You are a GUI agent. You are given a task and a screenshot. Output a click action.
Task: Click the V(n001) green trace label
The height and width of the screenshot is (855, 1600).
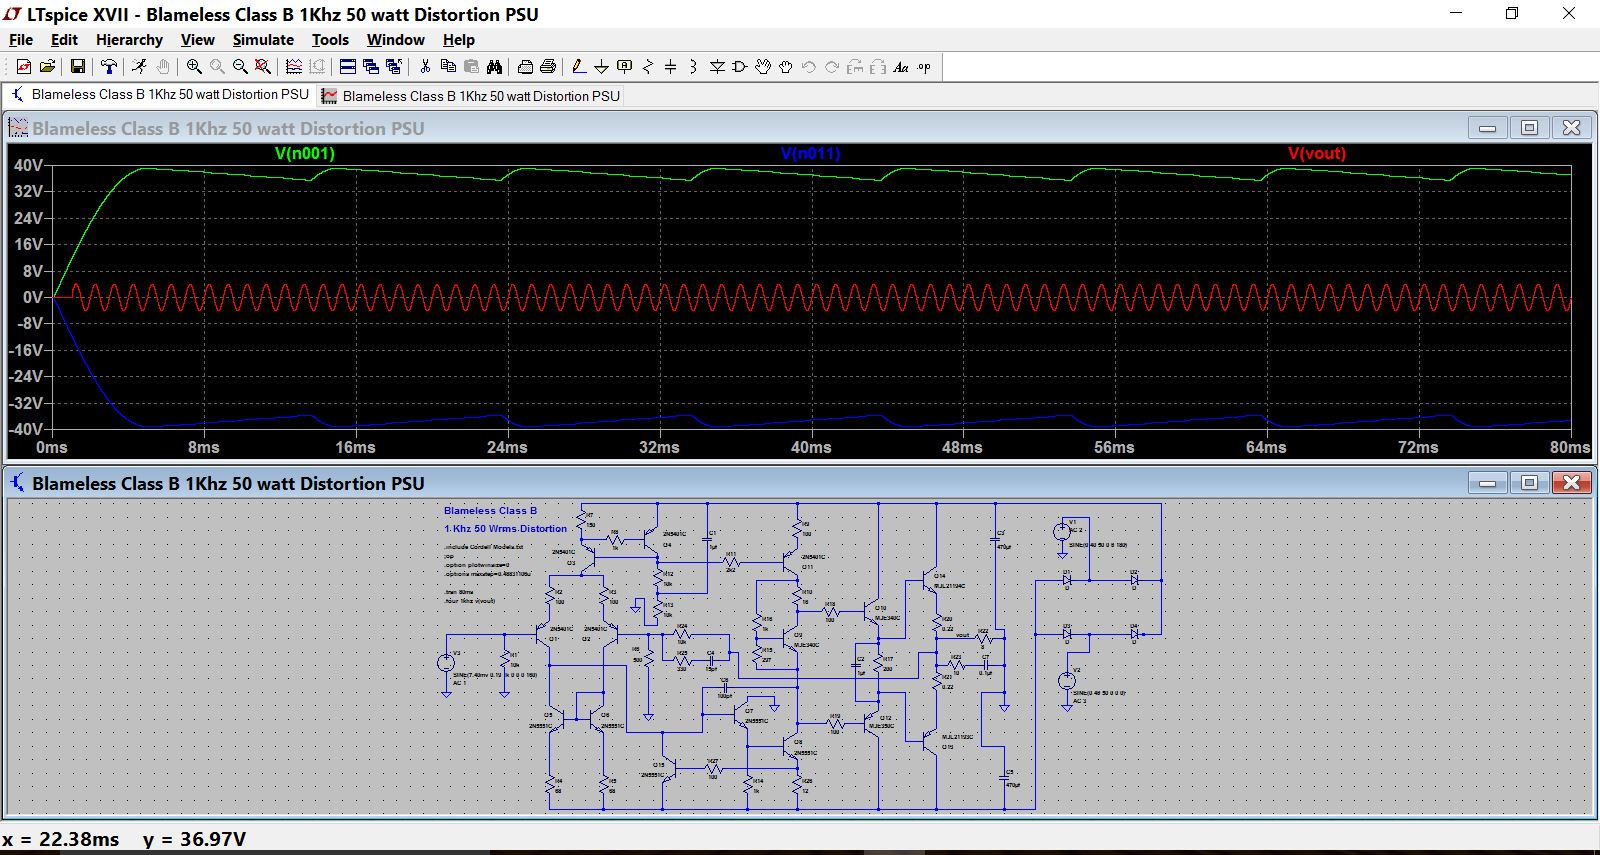(305, 153)
